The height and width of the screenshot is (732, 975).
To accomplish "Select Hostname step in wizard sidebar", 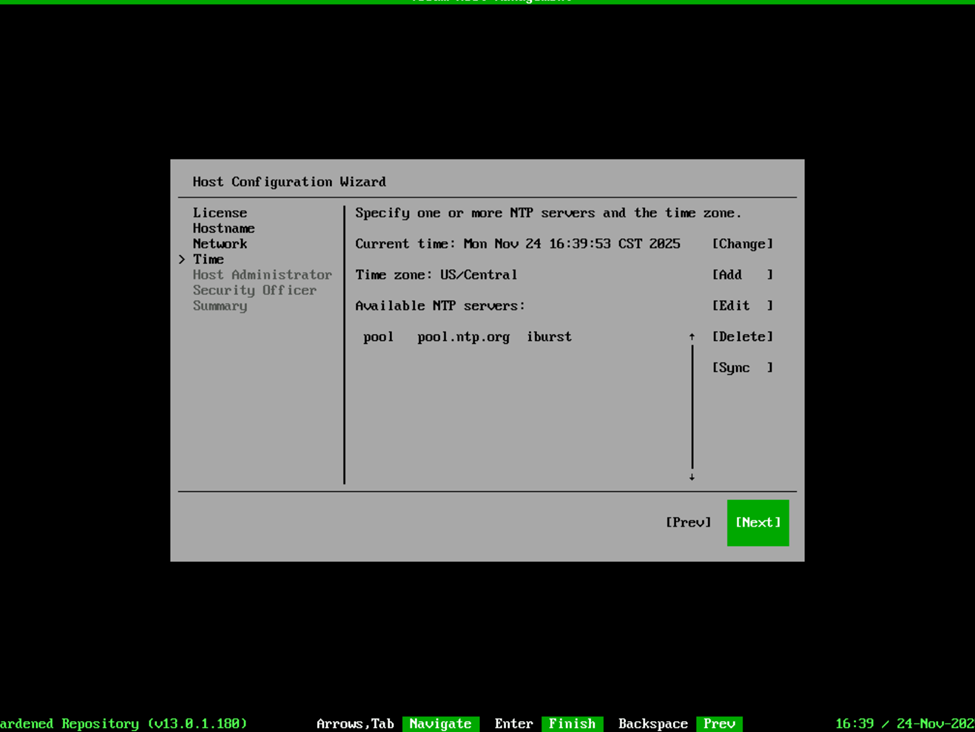I will (224, 228).
